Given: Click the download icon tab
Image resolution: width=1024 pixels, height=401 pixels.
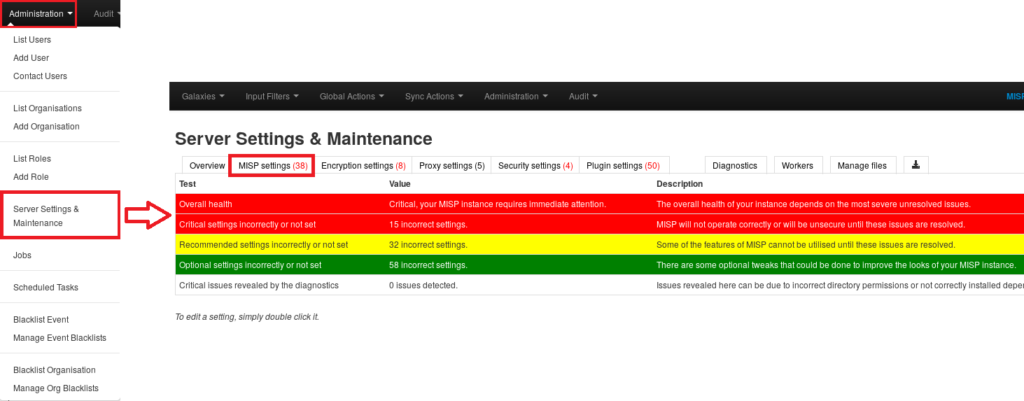Looking at the screenshot, I should (915, 165).
